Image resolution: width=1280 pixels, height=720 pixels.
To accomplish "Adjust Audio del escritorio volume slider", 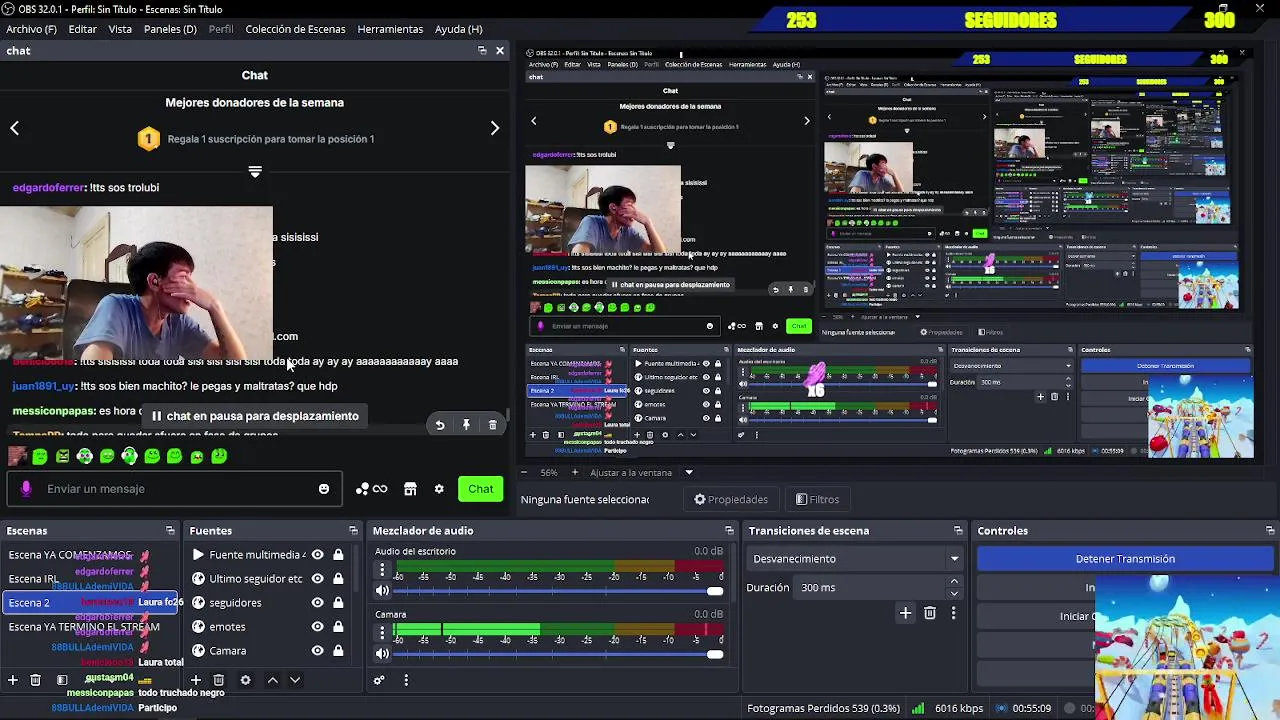I will tap(559, 591).
